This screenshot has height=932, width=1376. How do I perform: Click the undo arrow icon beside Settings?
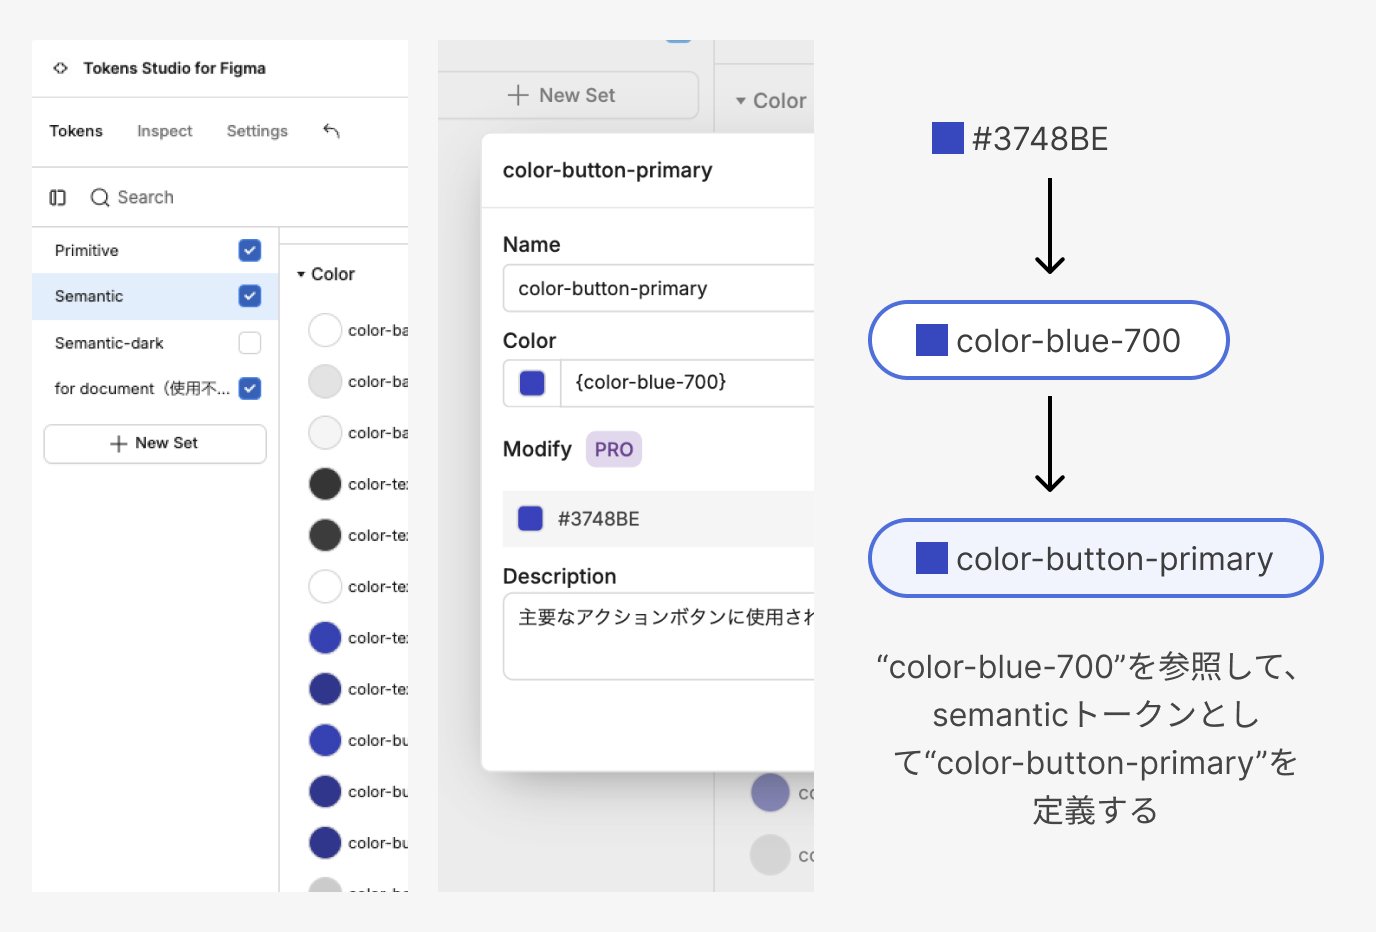coord(332,131)
